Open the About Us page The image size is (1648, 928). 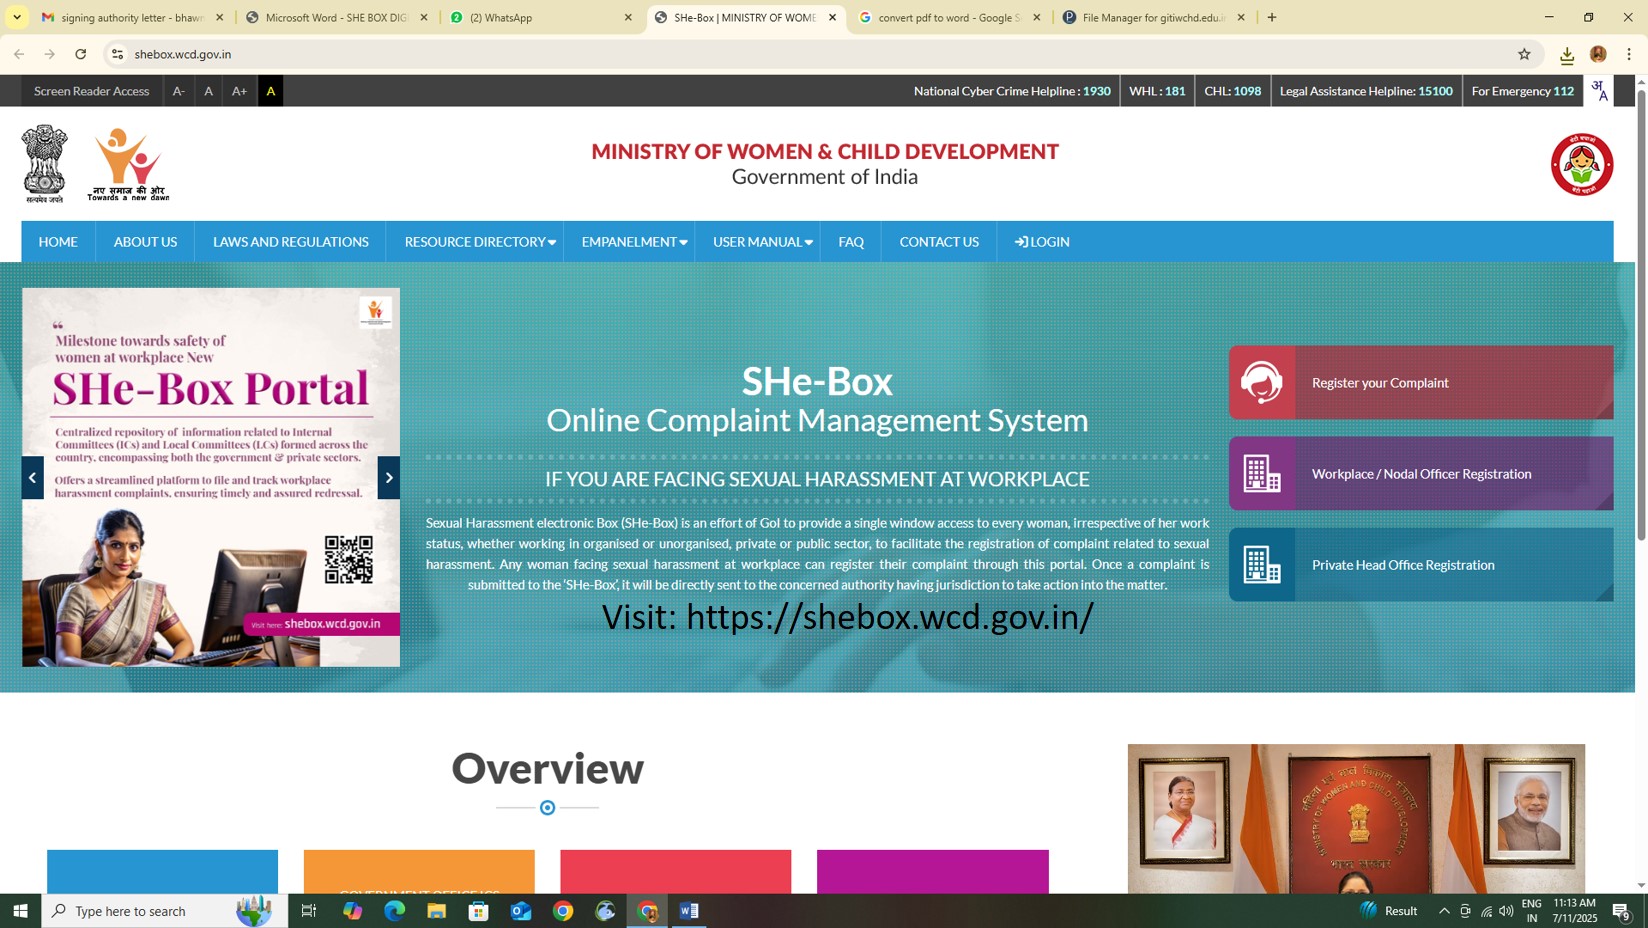145,242
